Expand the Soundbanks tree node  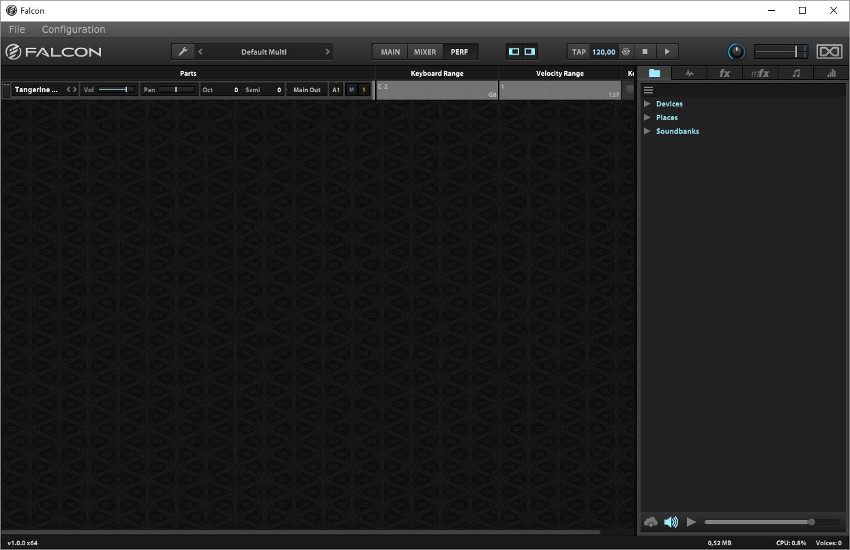click(x=647, y=131)
